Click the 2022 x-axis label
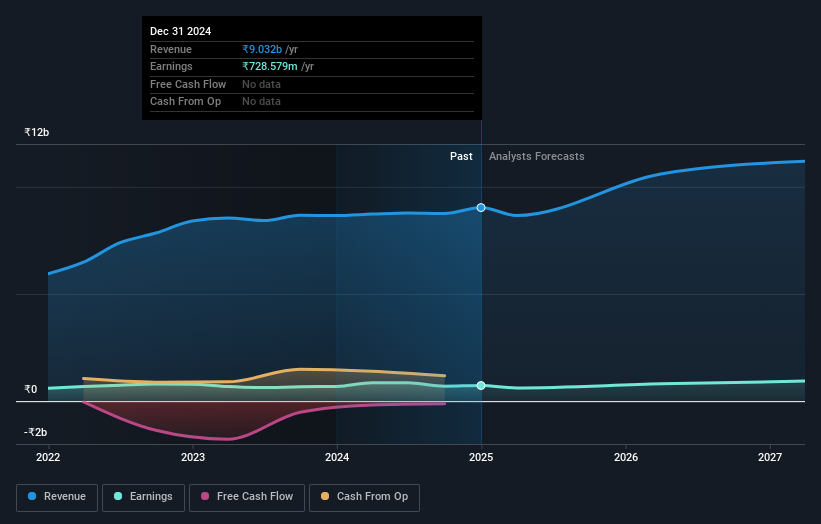 [x=48, y=458]
